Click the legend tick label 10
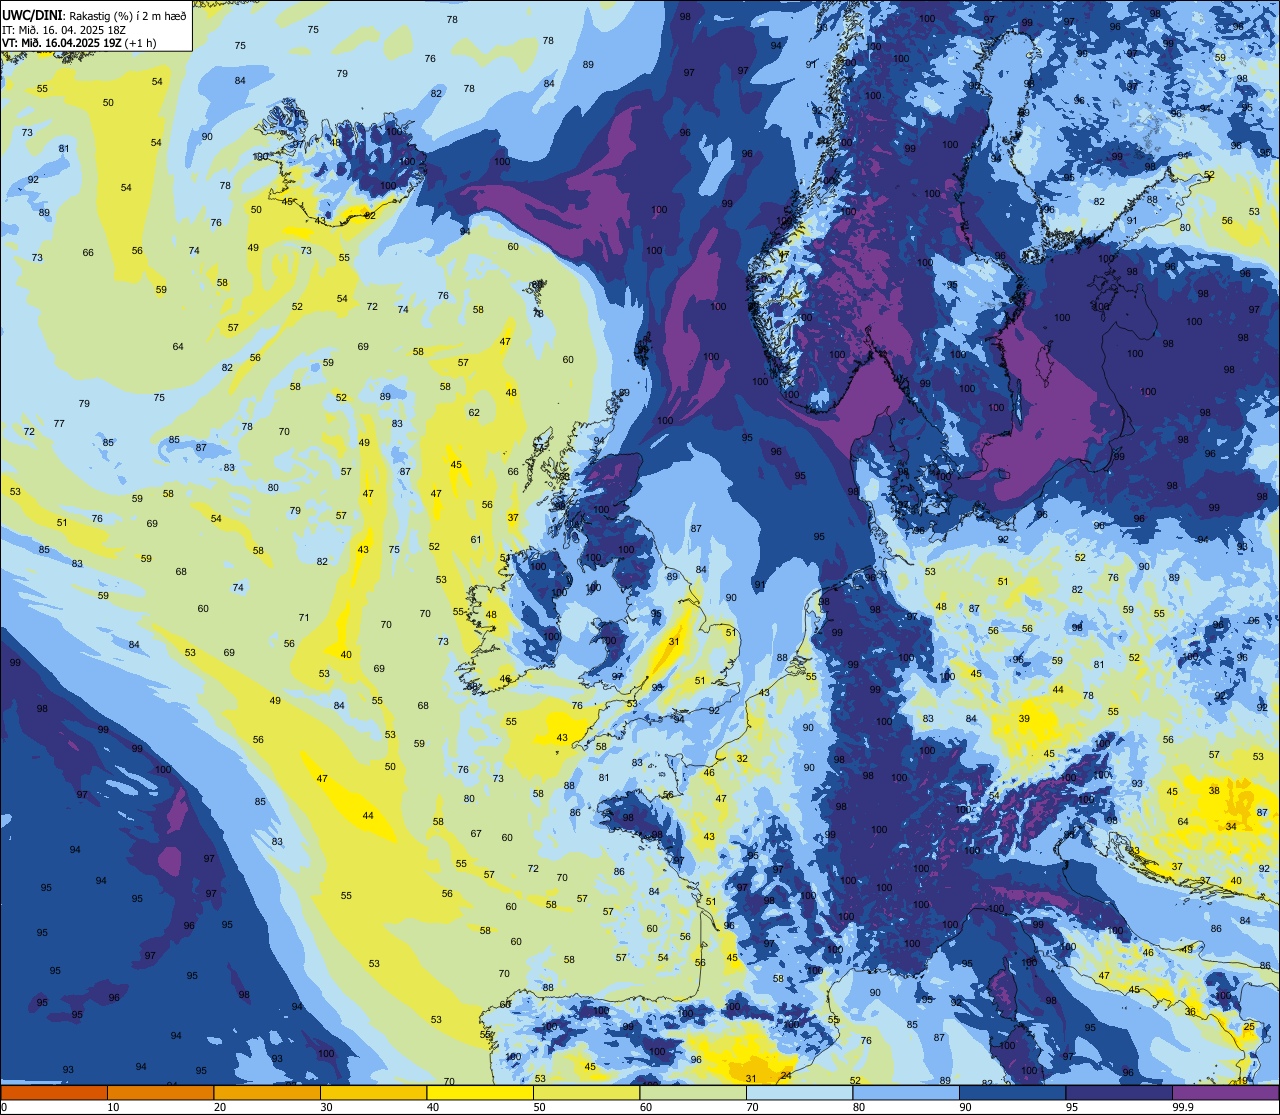 113,1107
